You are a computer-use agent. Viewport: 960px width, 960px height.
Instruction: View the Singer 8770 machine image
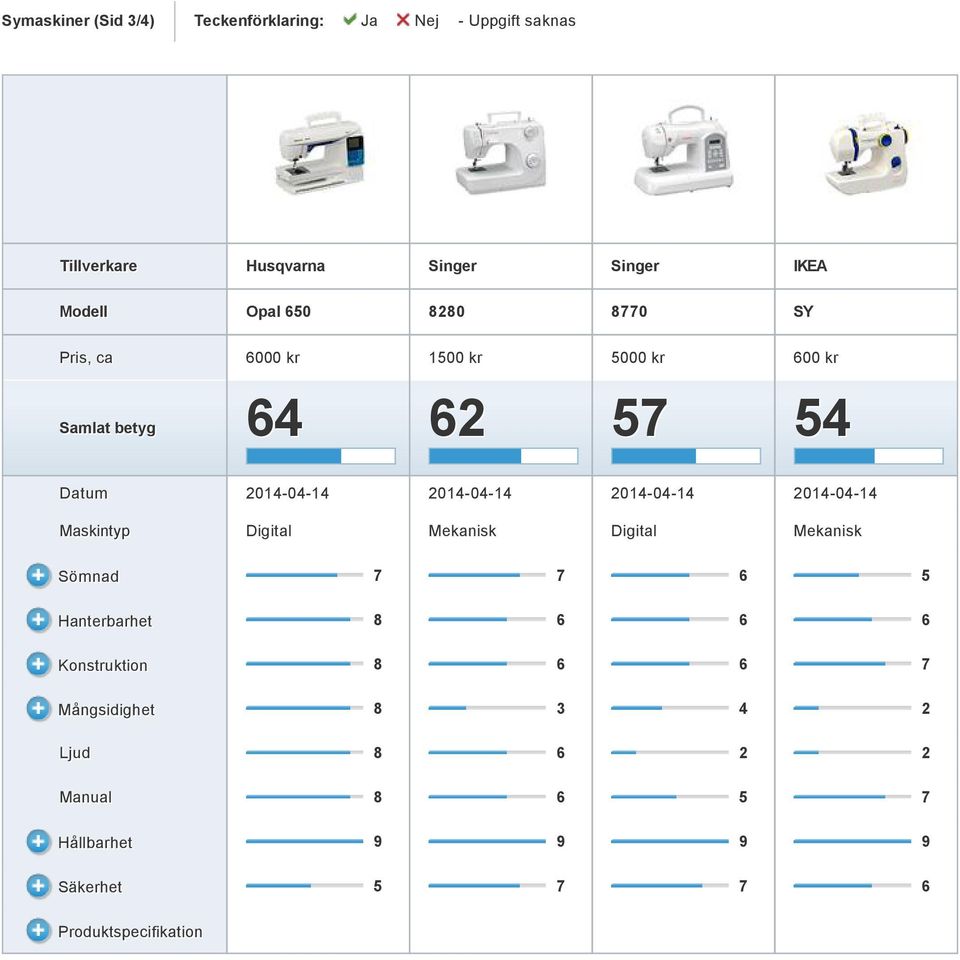click(683, 151)
